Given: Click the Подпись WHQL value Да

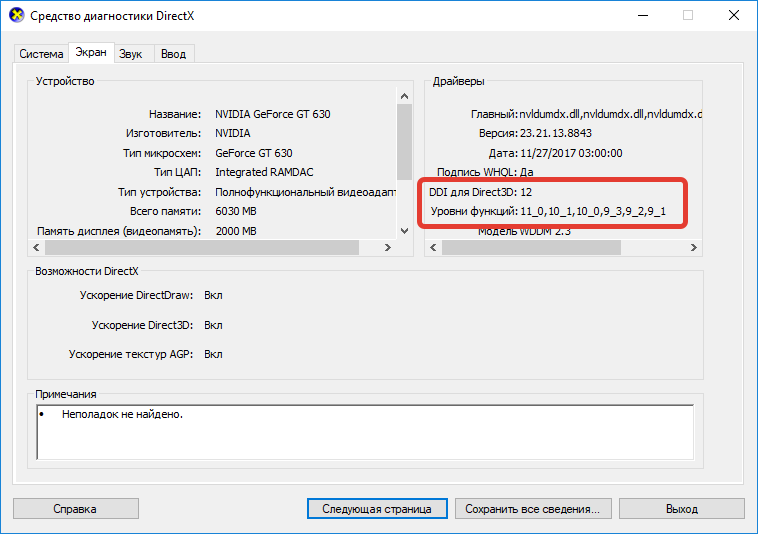Looking at the screenshot, I should [x=527, y=173].
